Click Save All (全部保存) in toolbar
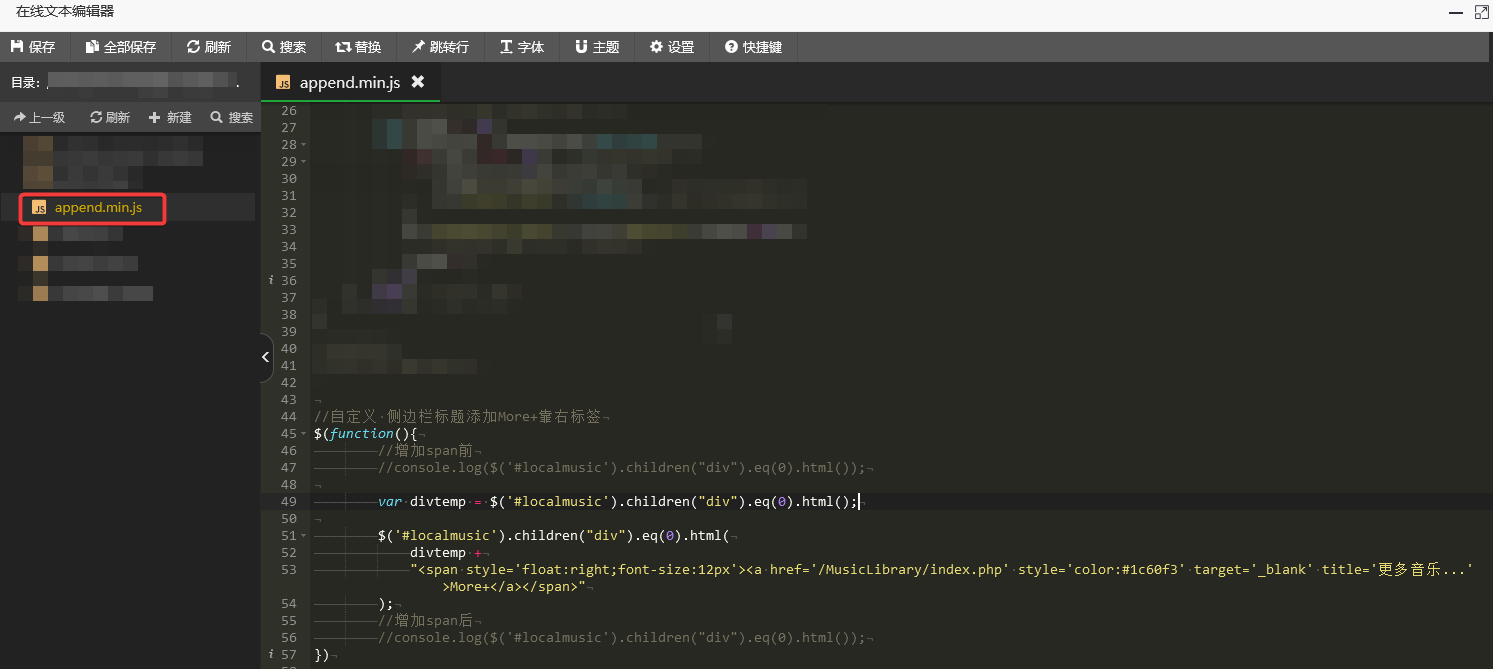This screenshot has height=669, width=1493. tap(121, 47)
